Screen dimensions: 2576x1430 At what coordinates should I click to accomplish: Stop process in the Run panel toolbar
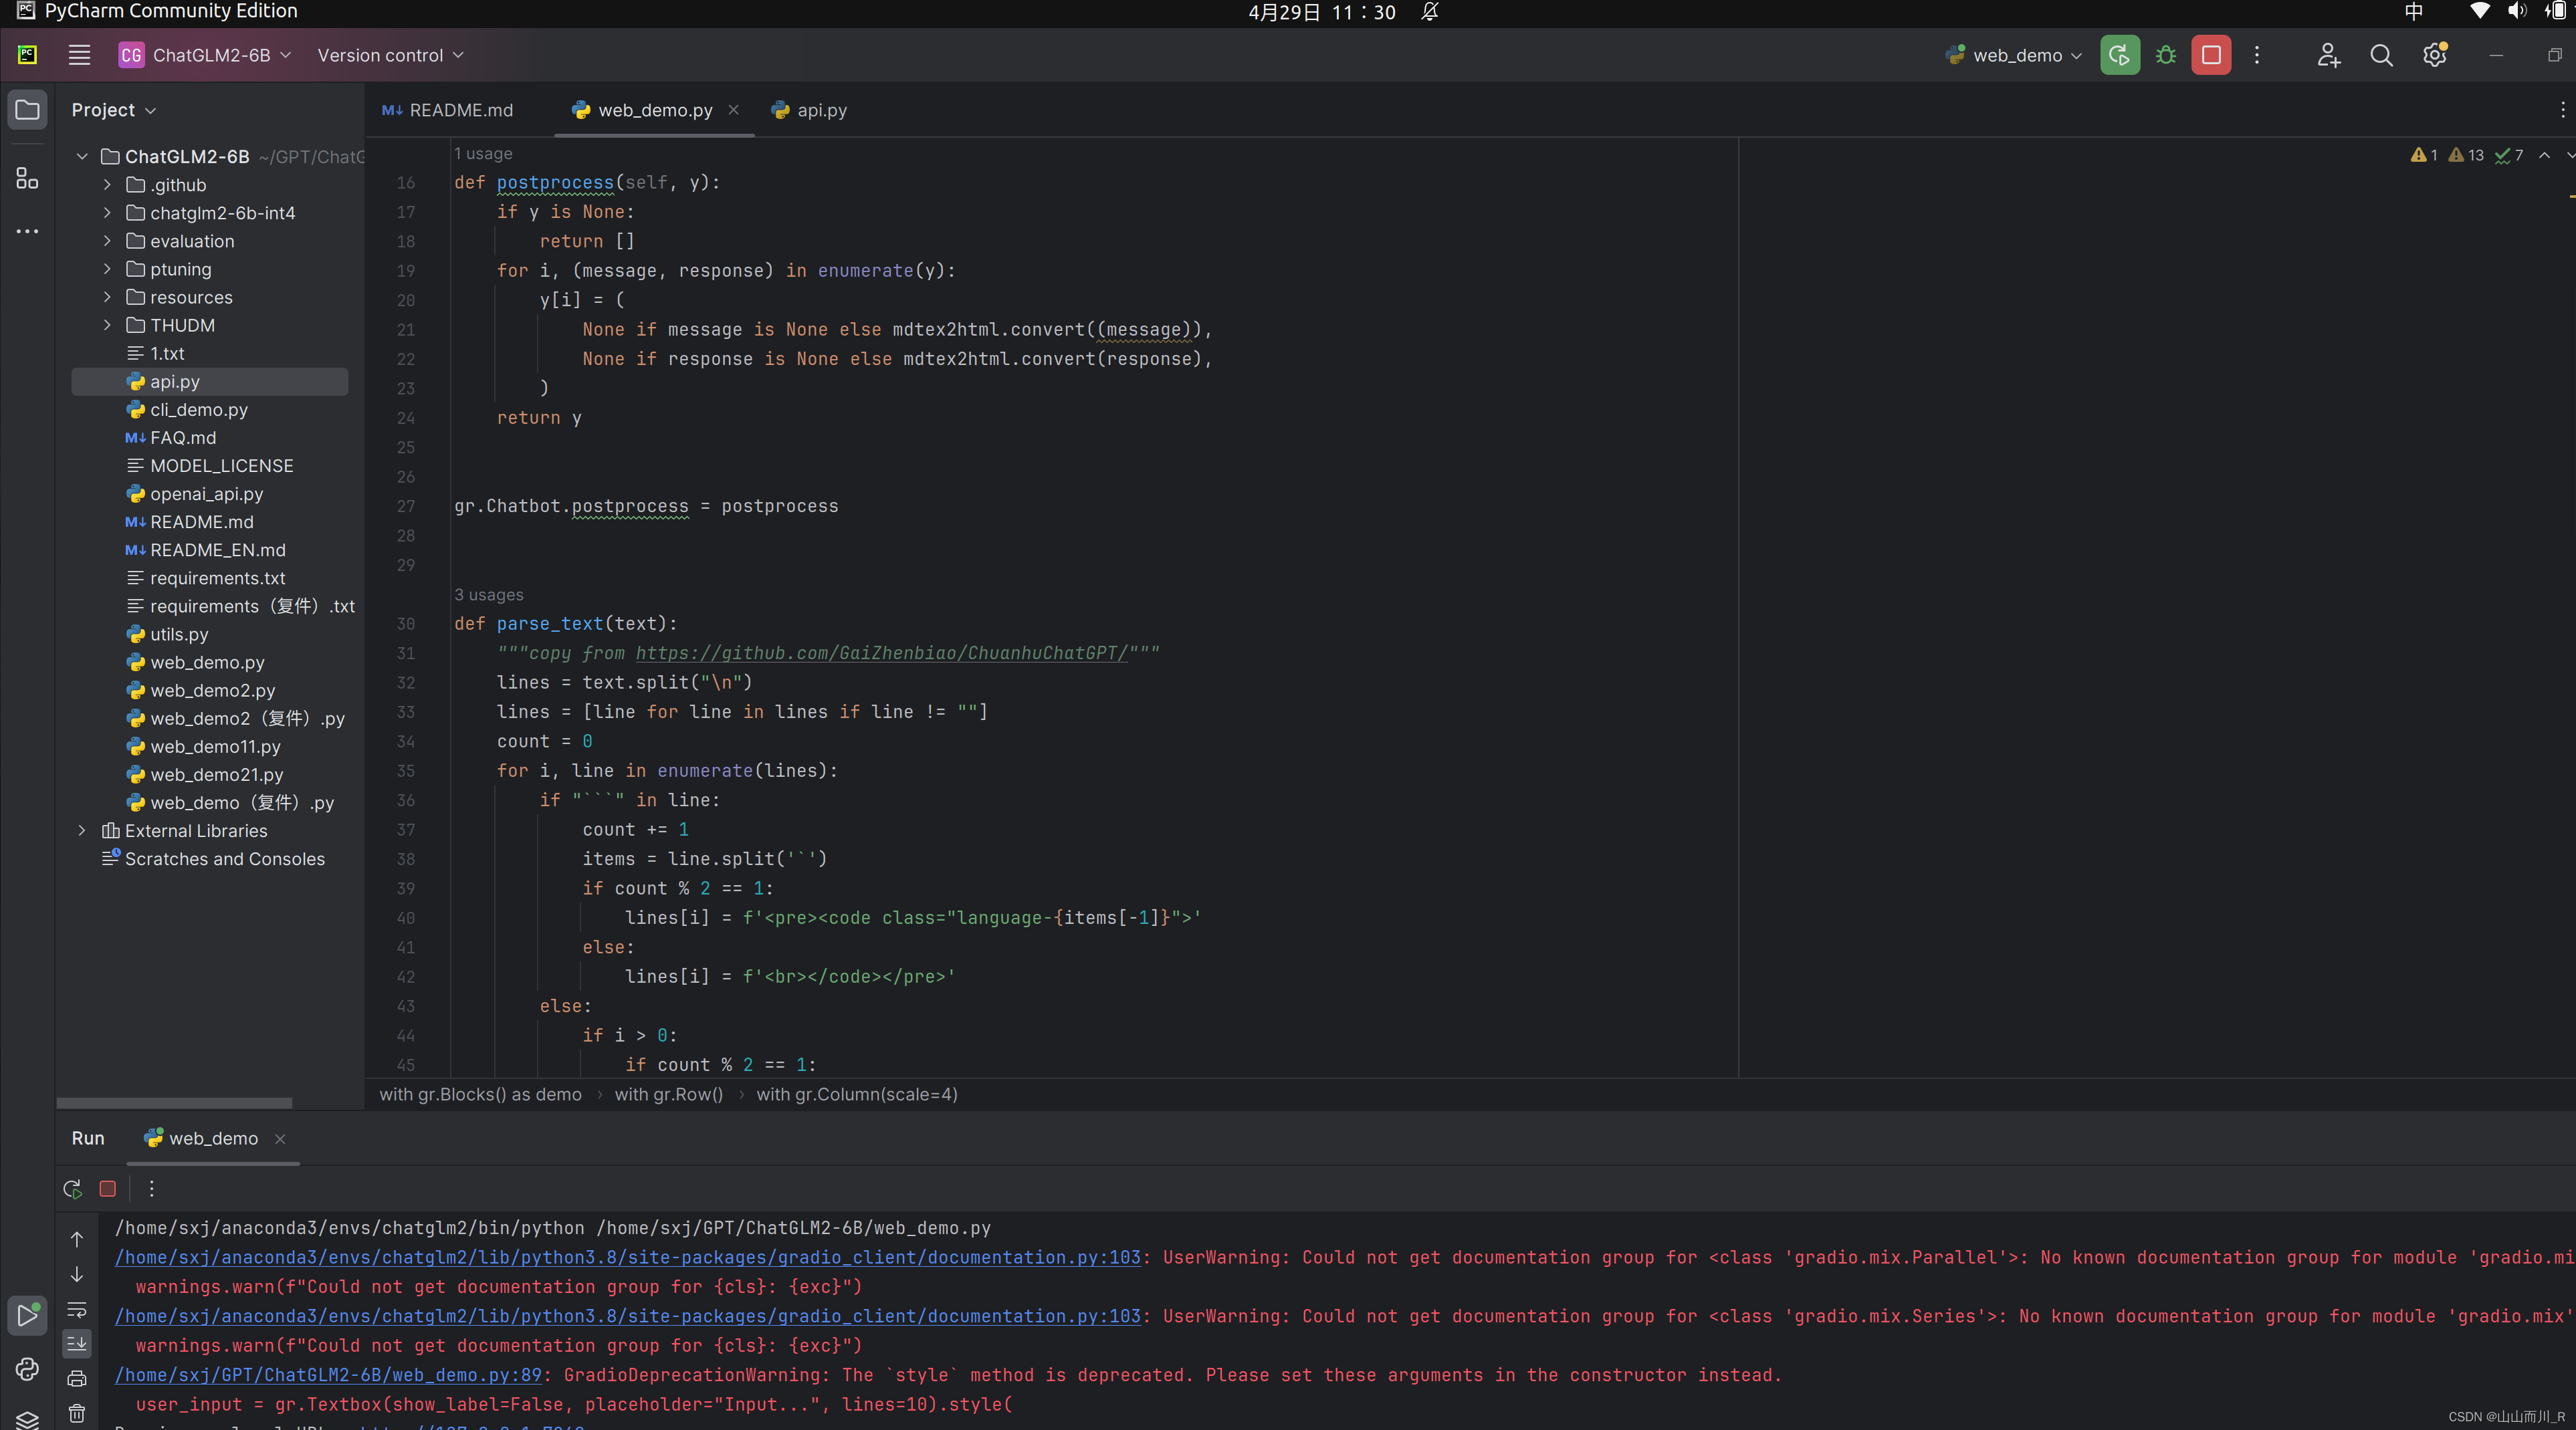coord(108,1189)
